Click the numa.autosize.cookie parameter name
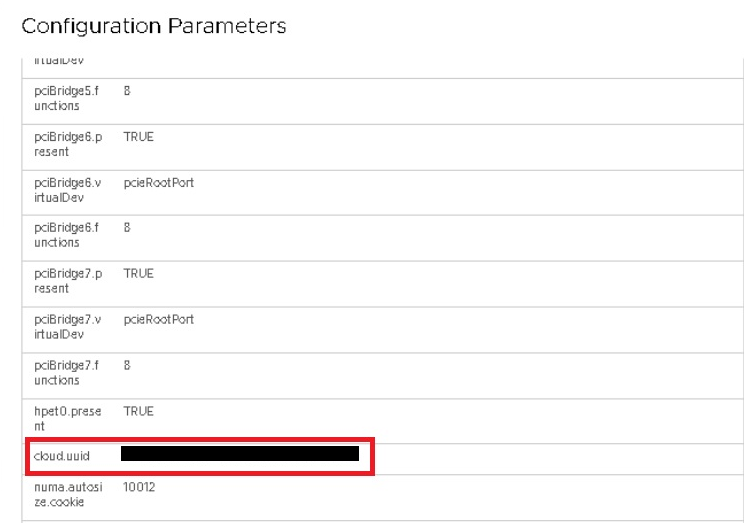 tap(67, 494)
